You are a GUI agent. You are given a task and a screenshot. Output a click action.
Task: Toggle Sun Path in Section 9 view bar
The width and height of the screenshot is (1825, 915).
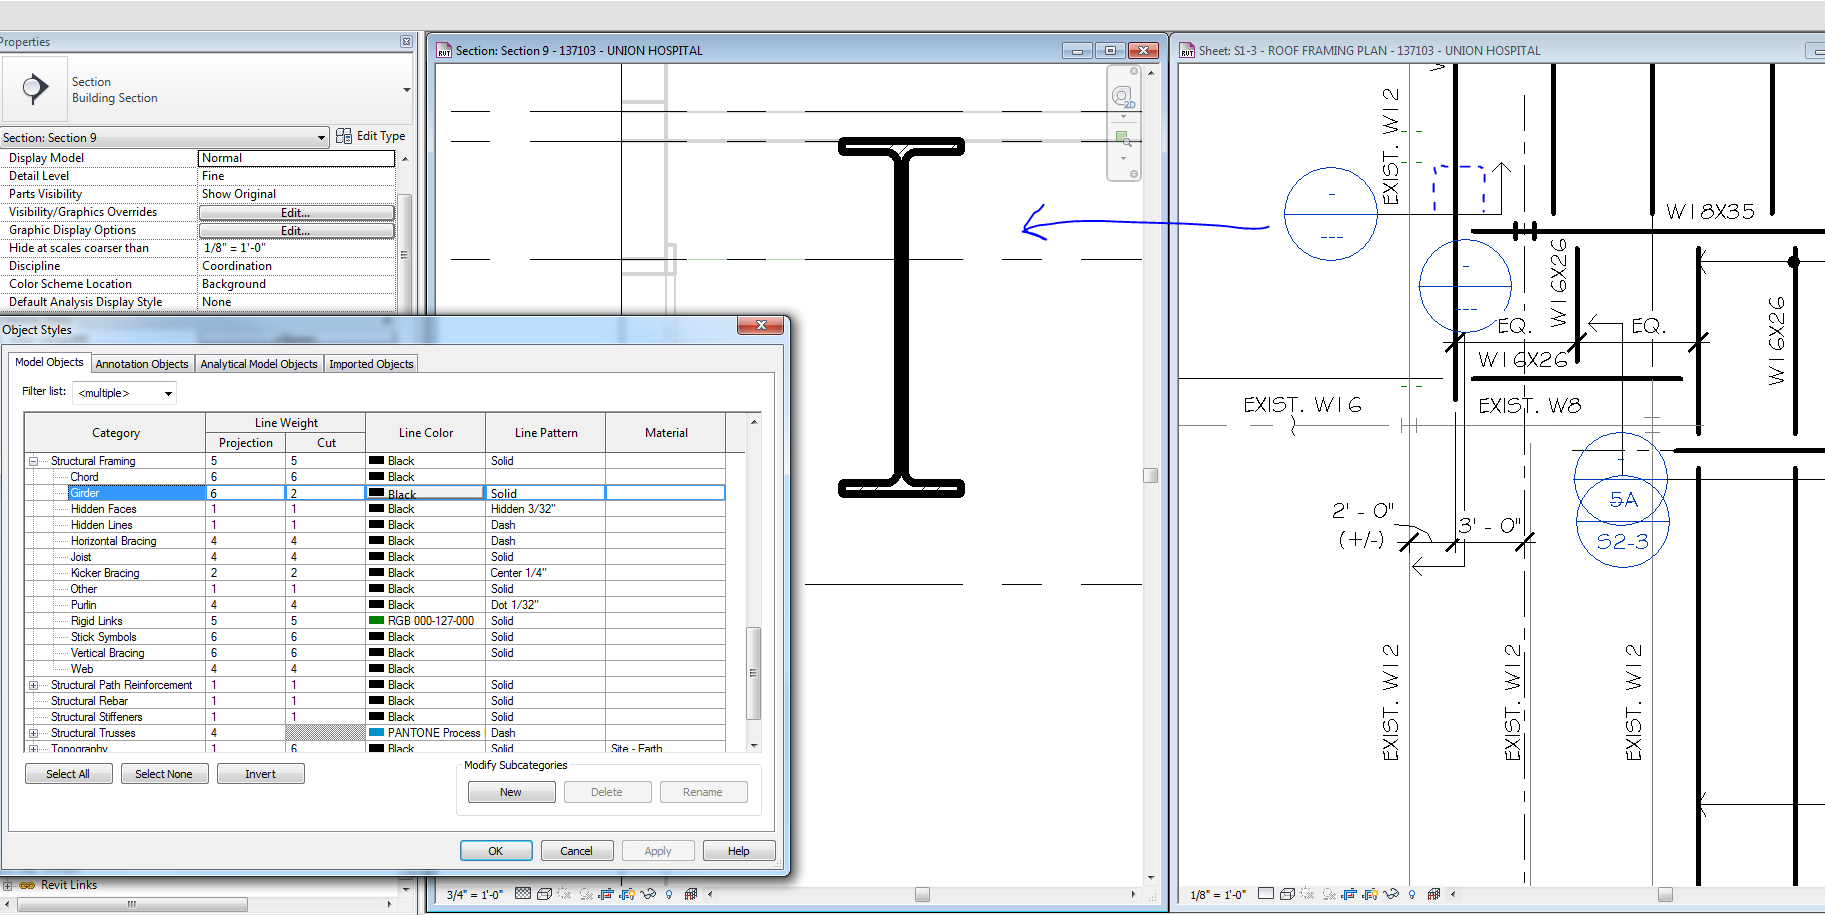pyautogui.click(x=564, y=894)
